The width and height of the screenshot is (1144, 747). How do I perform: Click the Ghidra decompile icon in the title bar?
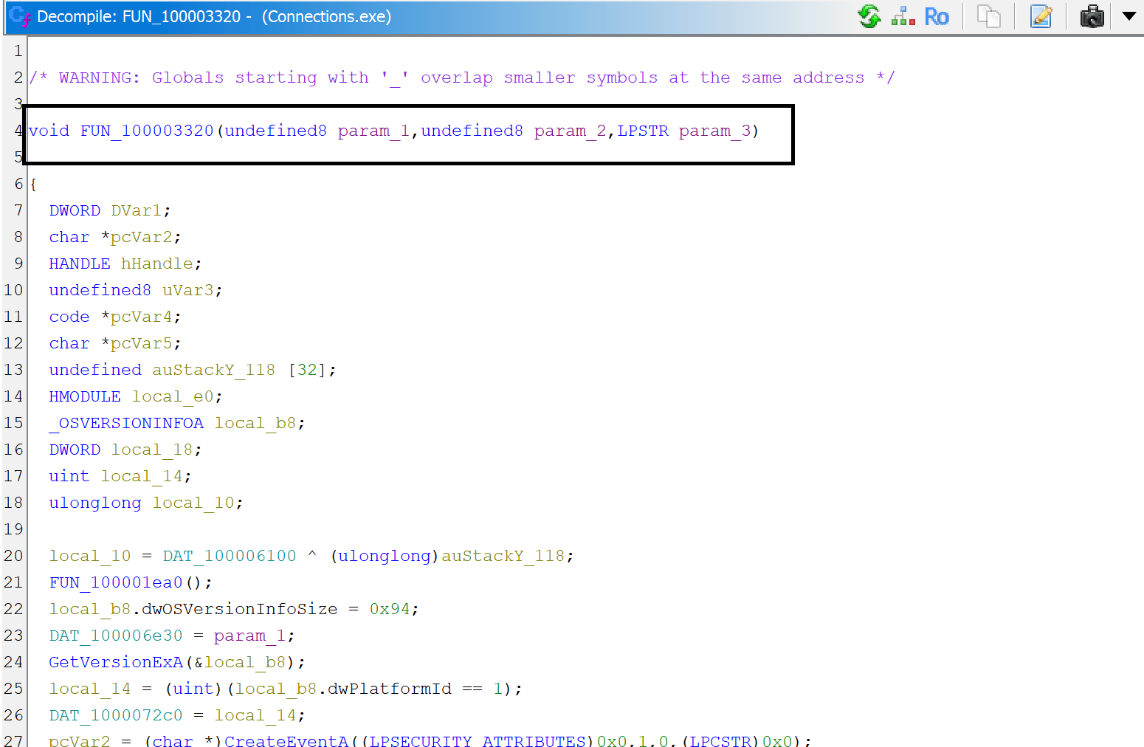tap(20, 16)
